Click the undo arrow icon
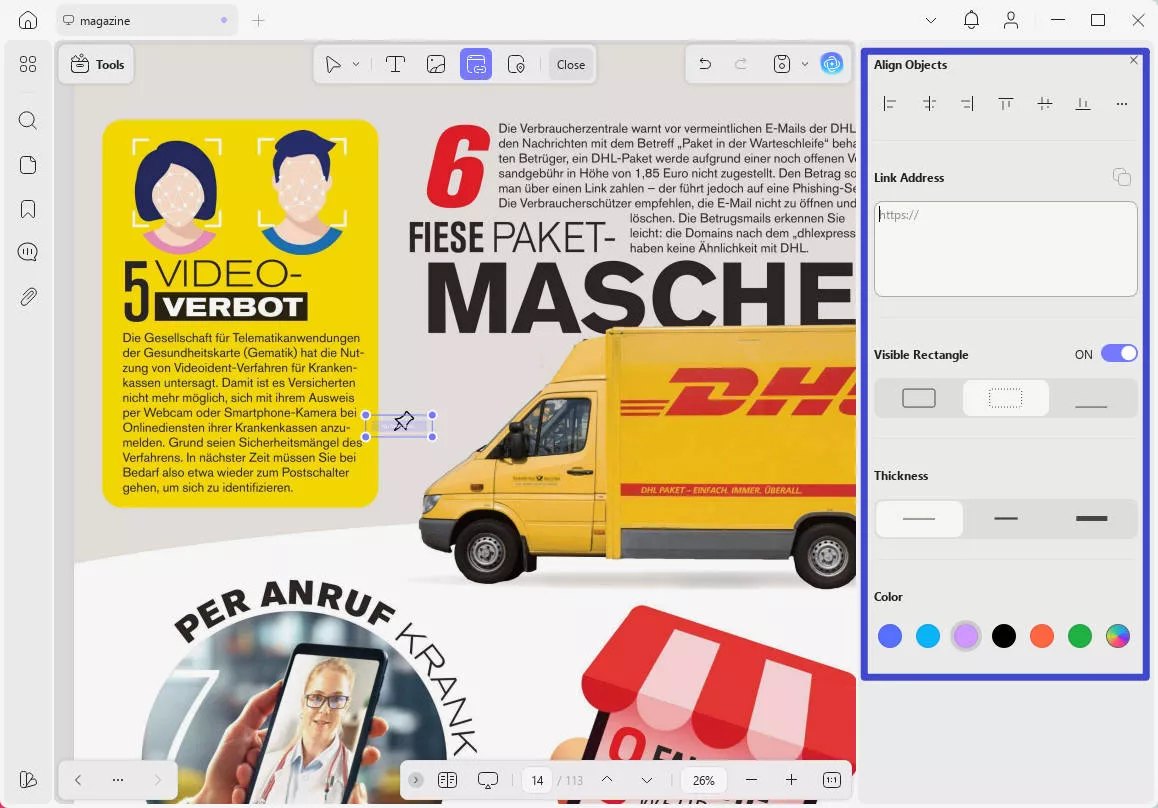Viewport: 1158px width, 808px height. point(705,64)
